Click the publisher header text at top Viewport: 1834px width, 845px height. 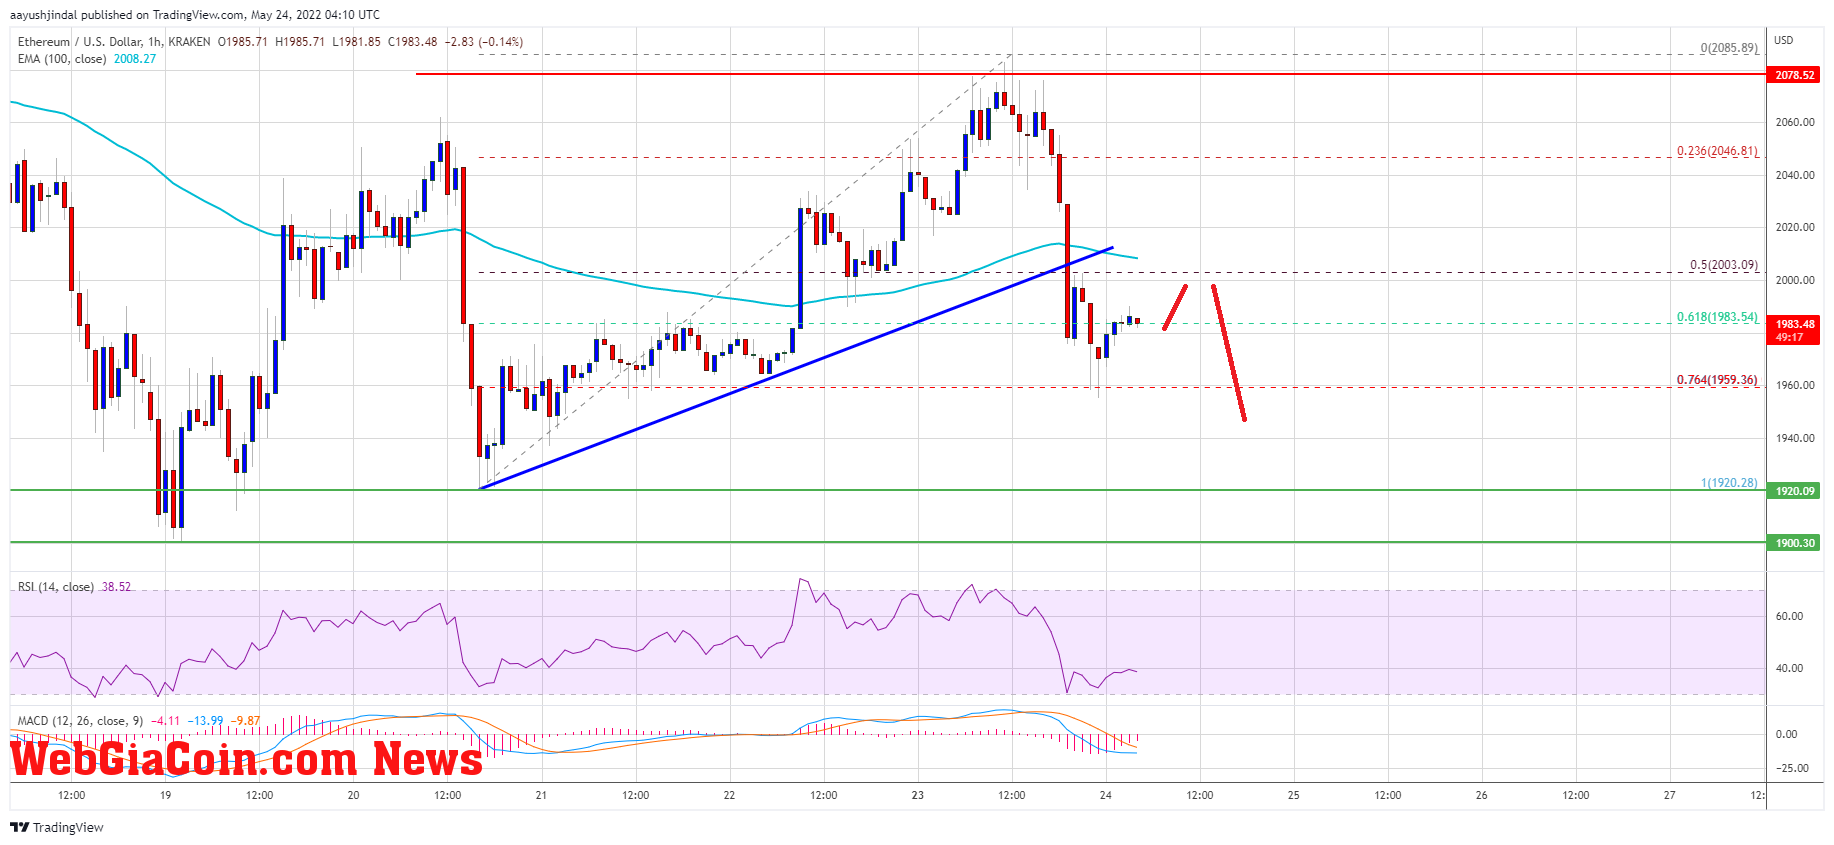coord(195,15)
